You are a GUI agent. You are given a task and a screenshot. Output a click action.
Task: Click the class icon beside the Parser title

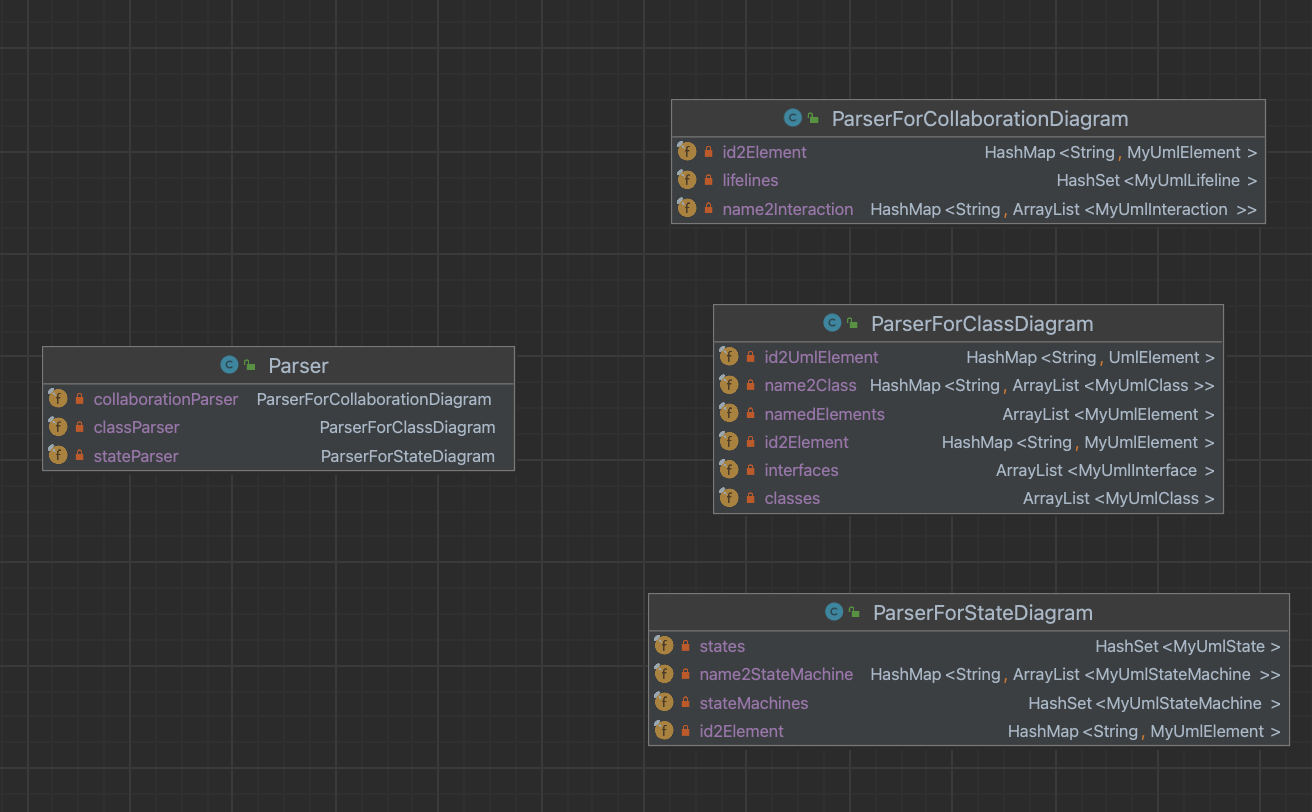(229, 365)
